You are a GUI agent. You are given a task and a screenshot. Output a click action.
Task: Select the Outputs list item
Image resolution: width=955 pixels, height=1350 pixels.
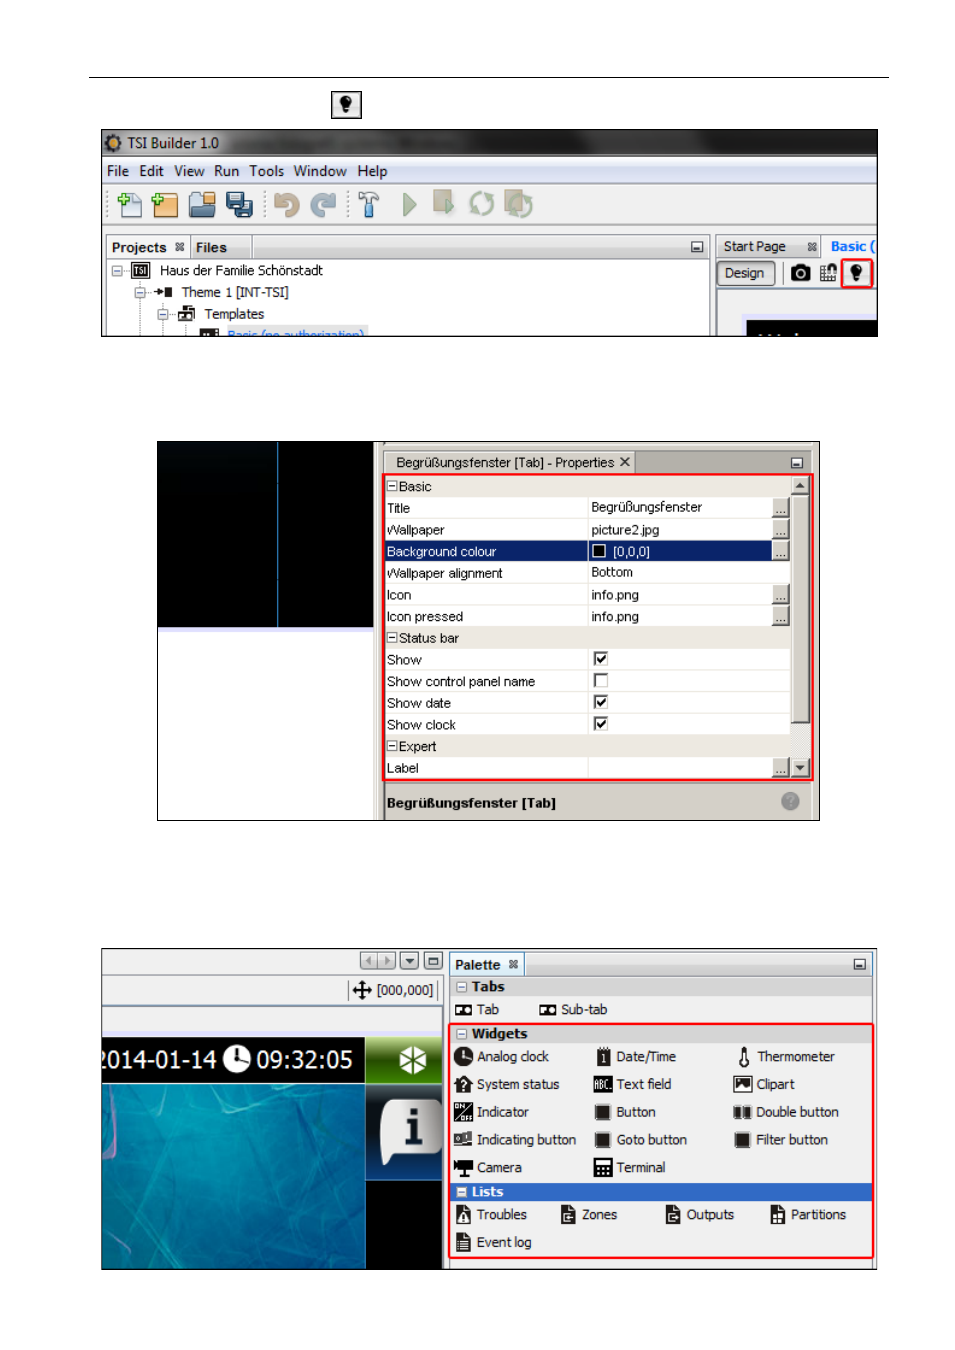point(700,1214)
